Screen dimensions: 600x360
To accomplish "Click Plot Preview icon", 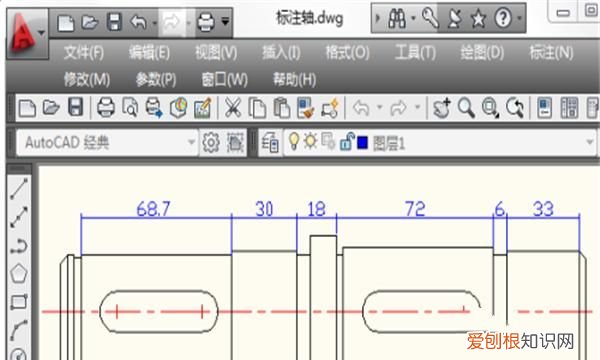I will click(130, 108).
